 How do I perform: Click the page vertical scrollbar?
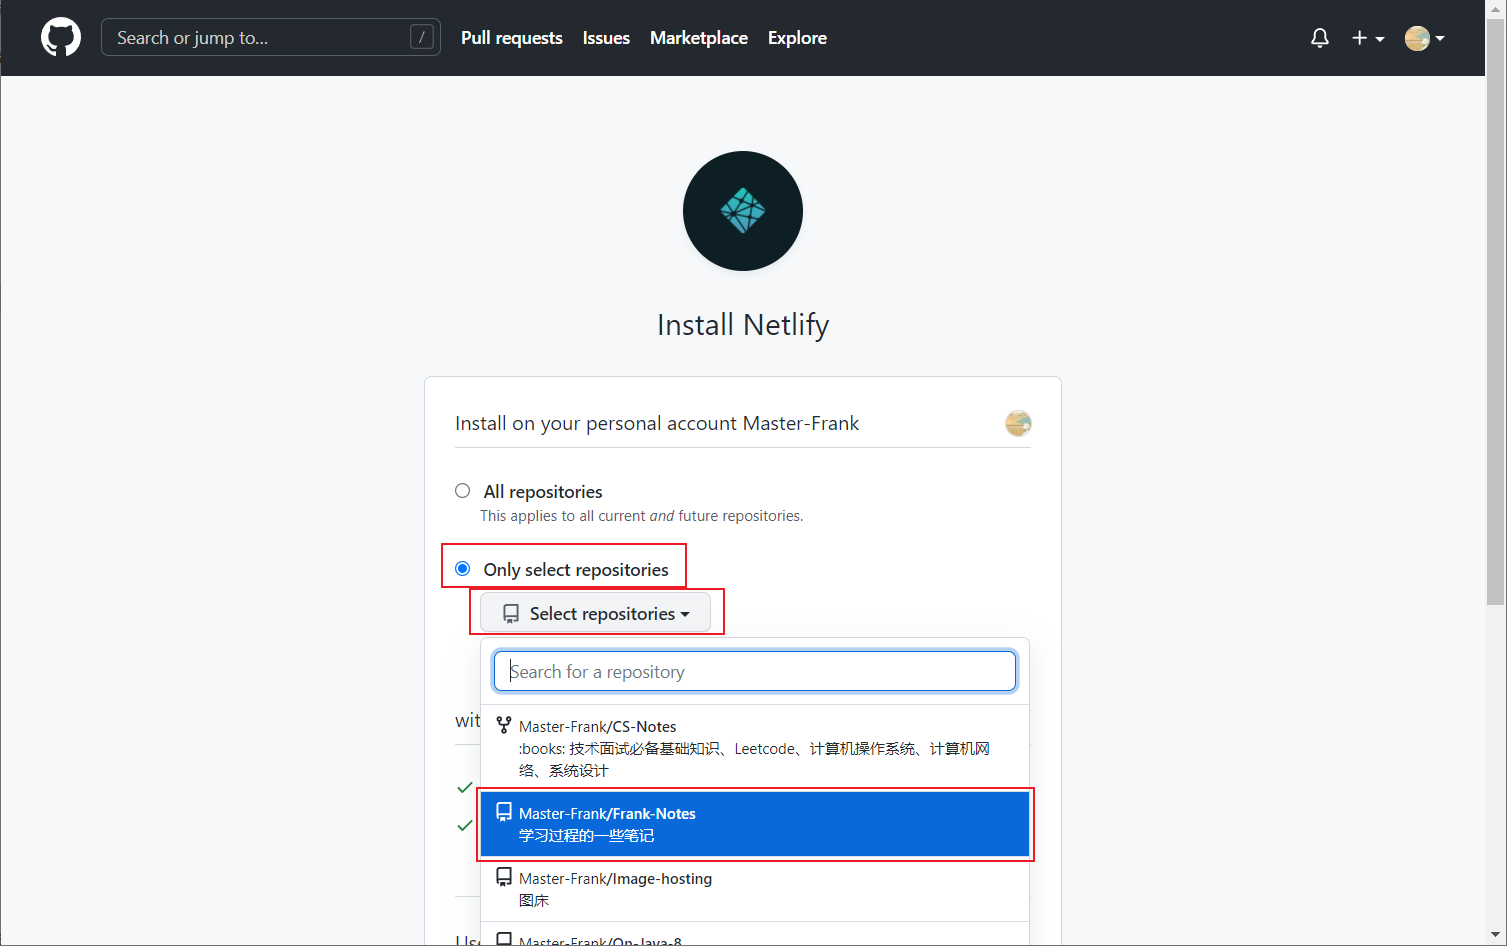coord(1496,310)
